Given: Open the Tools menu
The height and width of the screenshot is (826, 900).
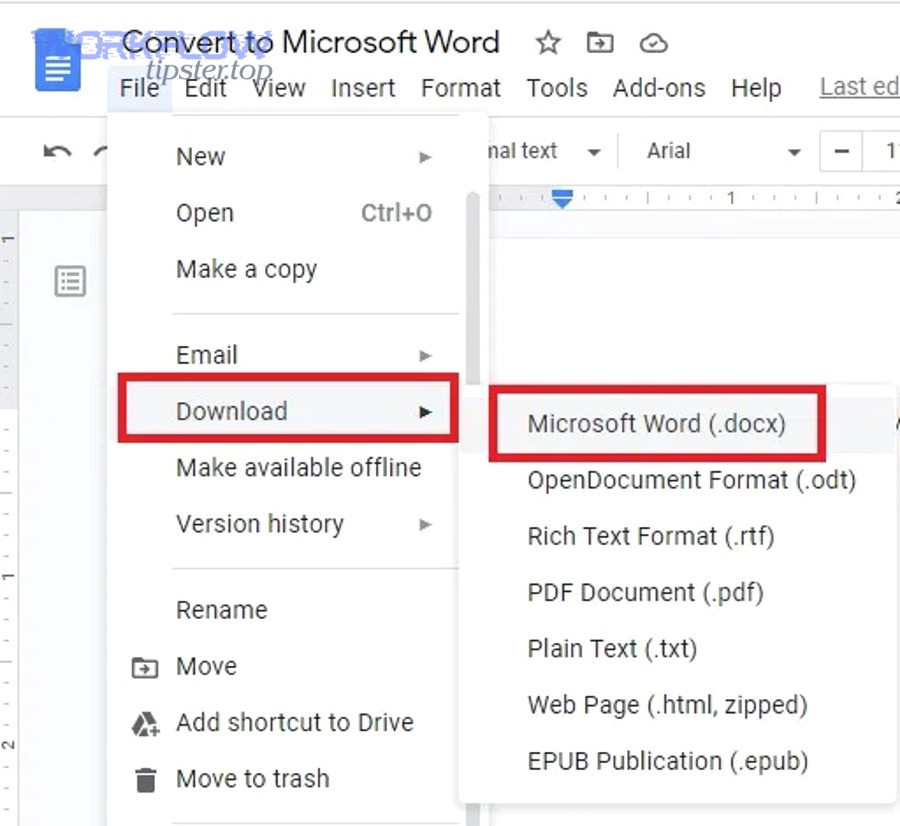Looking at the screenshot, I should (x=557, y=88).
